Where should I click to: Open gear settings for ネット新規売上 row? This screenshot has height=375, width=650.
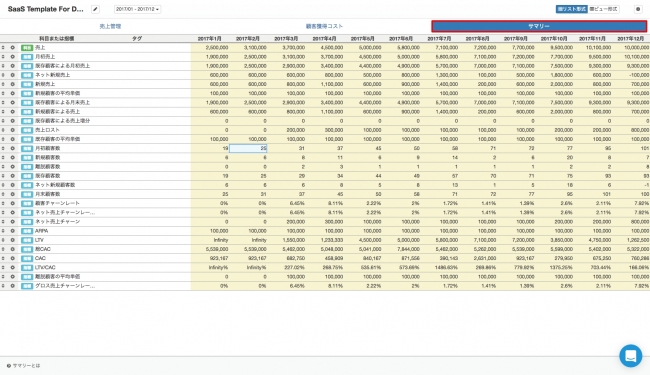[x=12, y=75]
